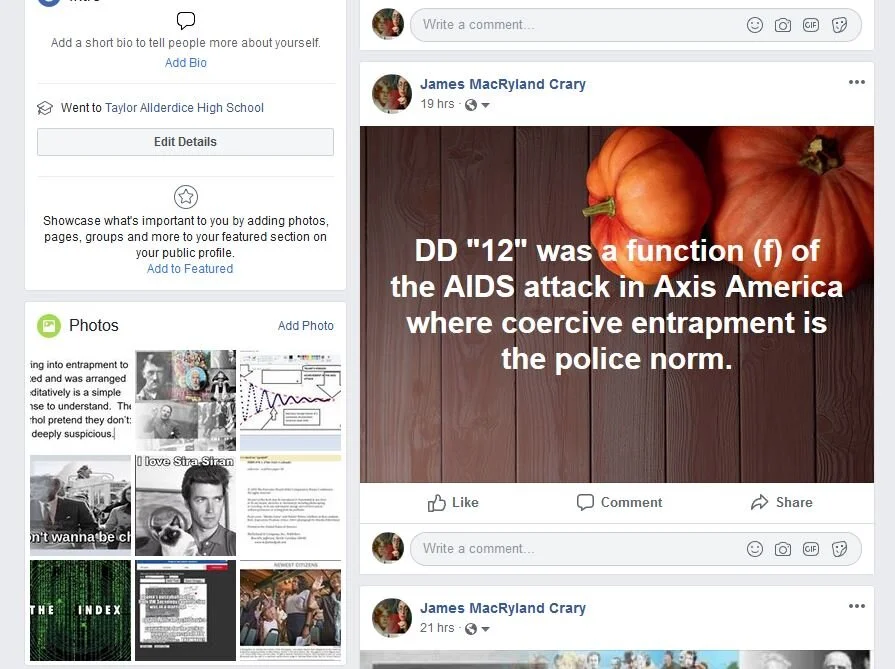Open the text document photo thumbnail

pyautogui.click(x=291, y=505)
